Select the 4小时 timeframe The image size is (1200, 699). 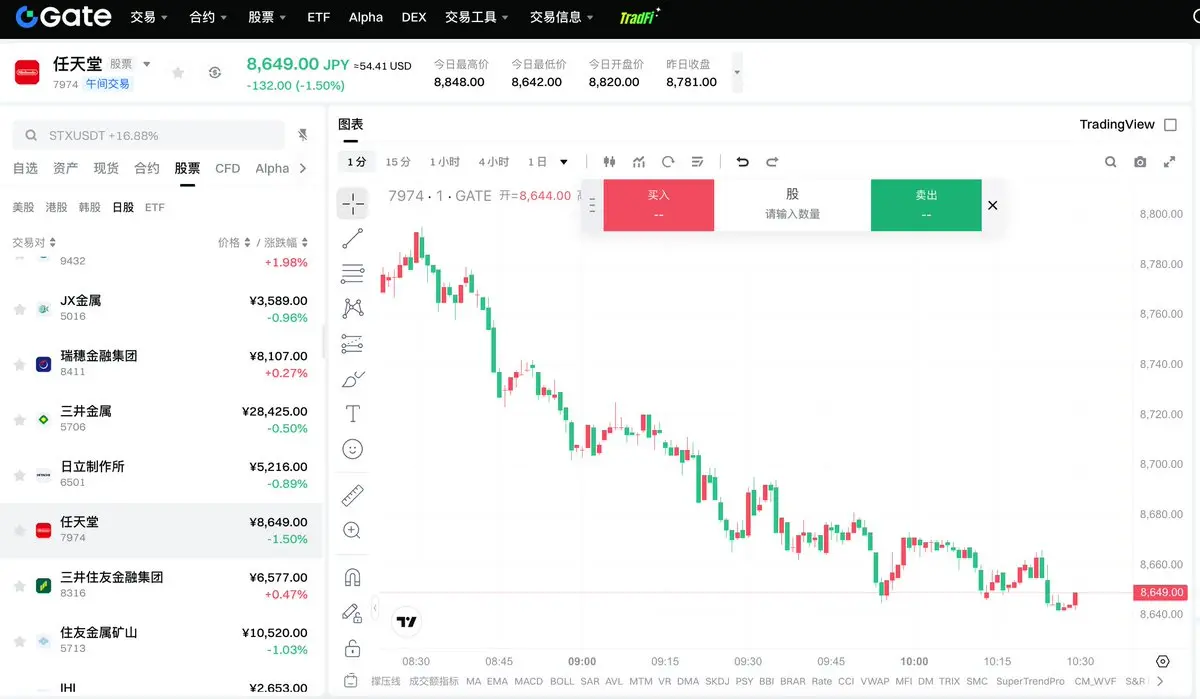click(493, 162)
